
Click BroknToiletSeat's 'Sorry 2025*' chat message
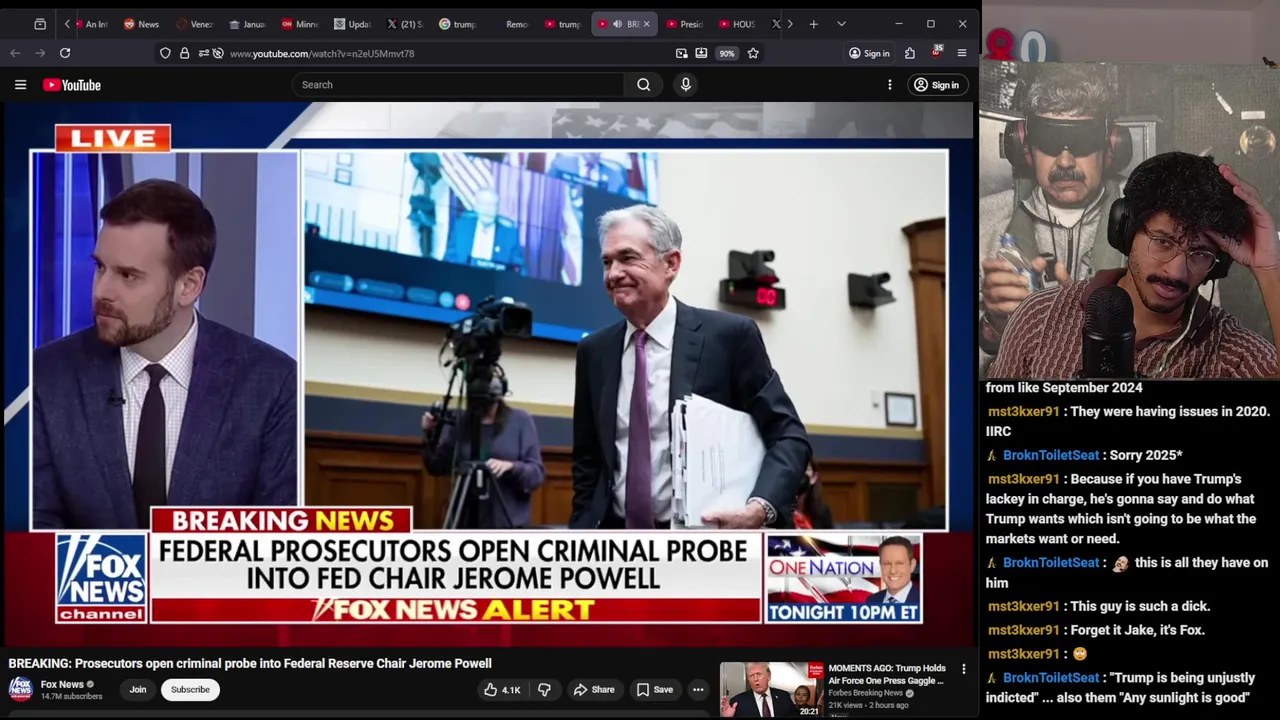(x=1145, y=455)
